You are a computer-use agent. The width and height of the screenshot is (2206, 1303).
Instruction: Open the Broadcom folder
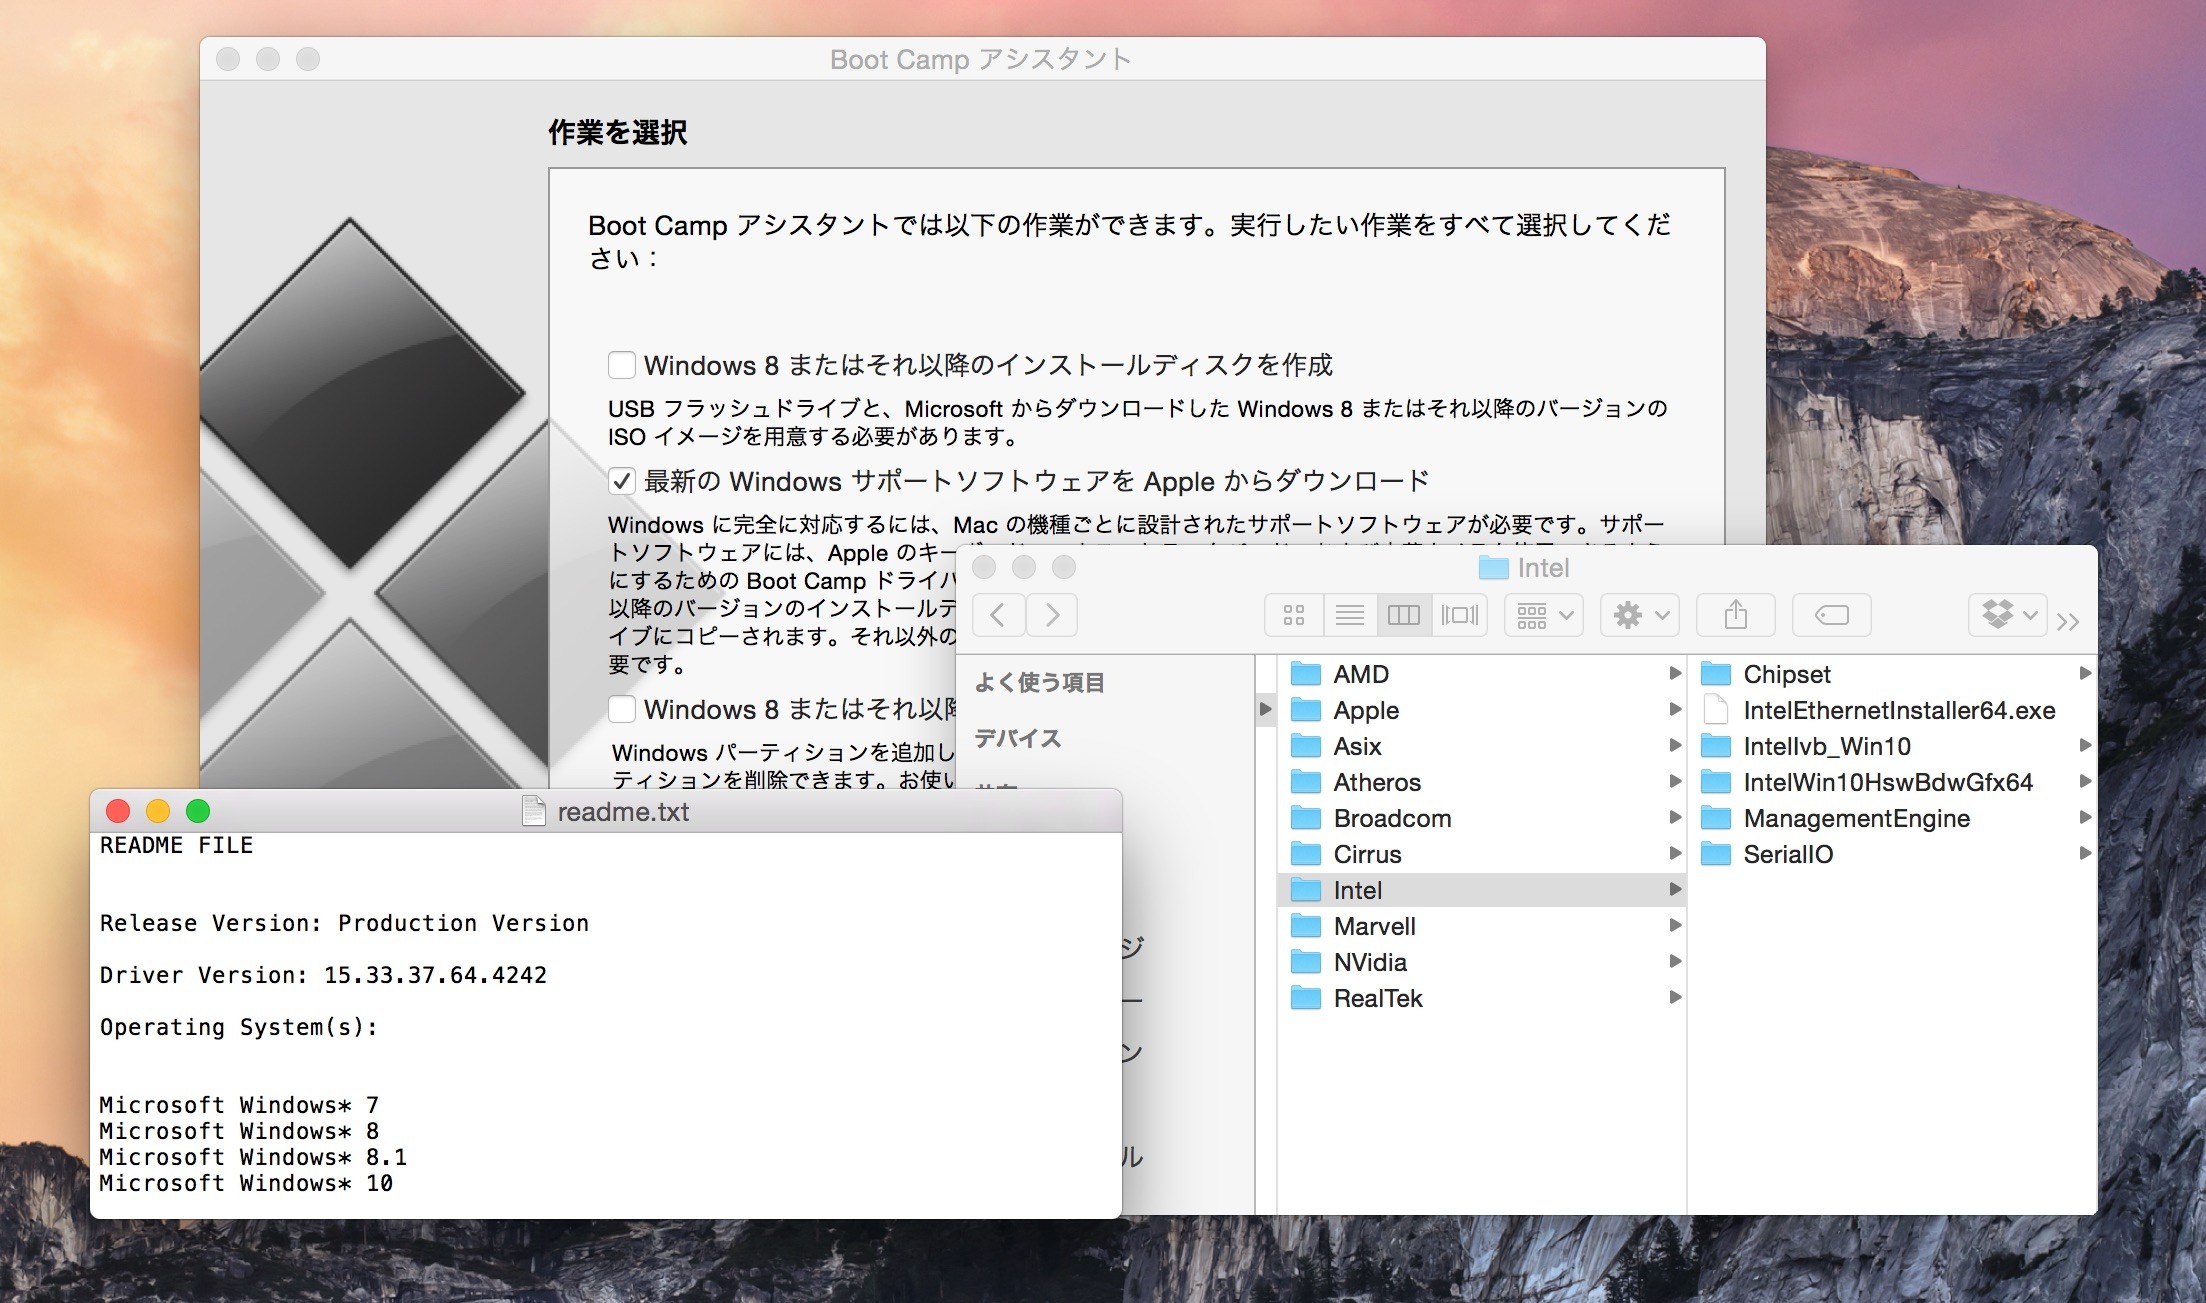(x=1391, y=818)
